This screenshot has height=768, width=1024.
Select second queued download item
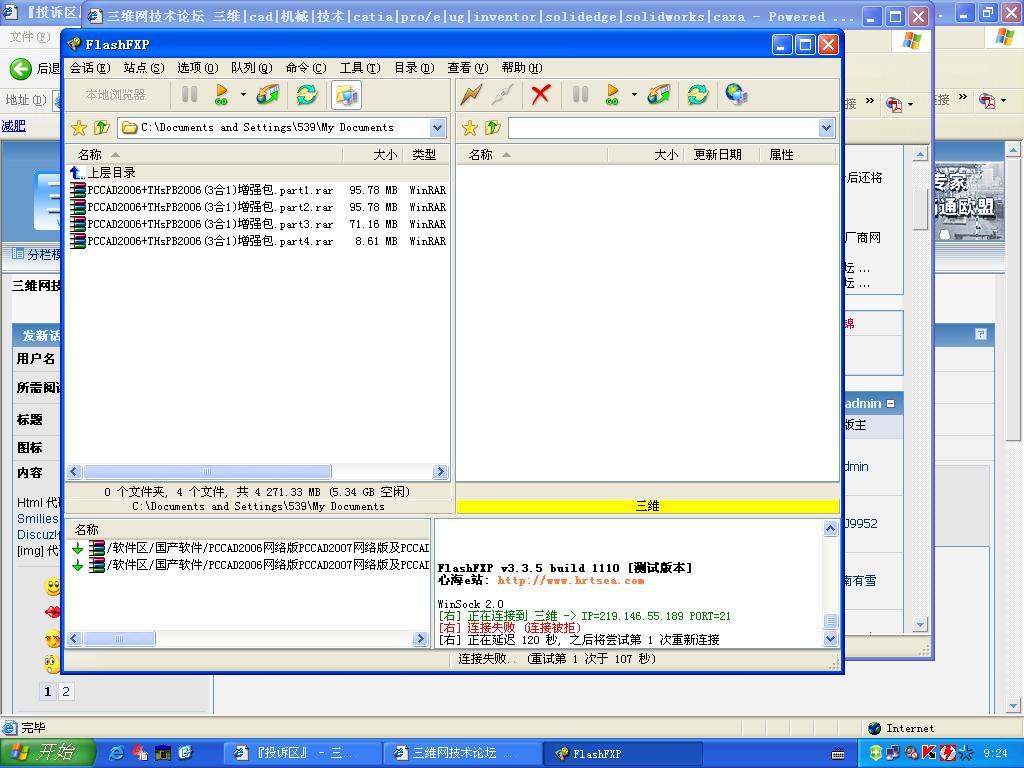(250, 565)
